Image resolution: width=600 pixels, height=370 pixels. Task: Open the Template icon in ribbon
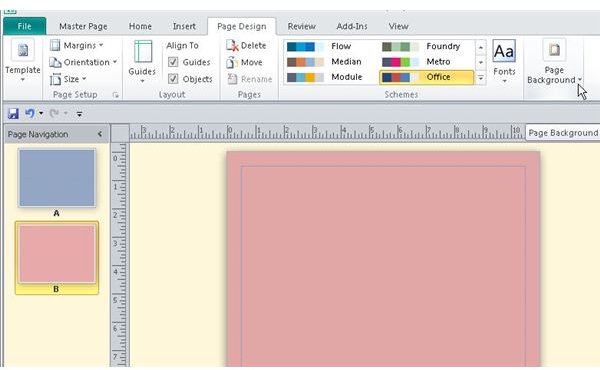pyautogui.click(x=23, y=51)
